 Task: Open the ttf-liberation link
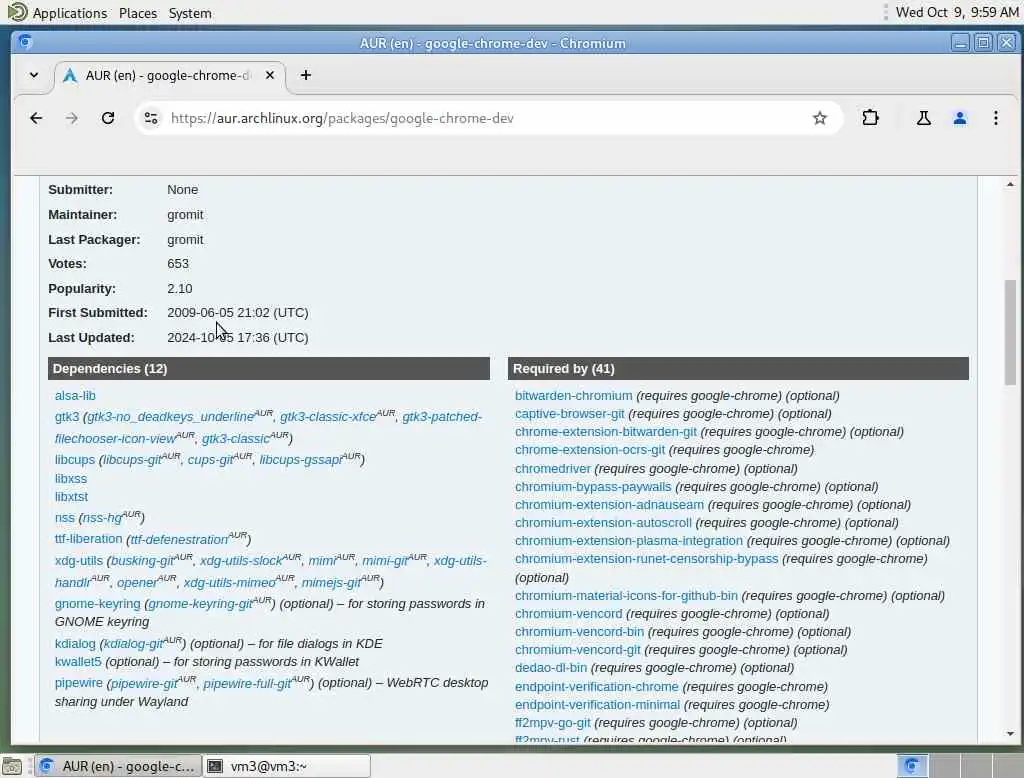pyautogui.click(x=88, y=539)
